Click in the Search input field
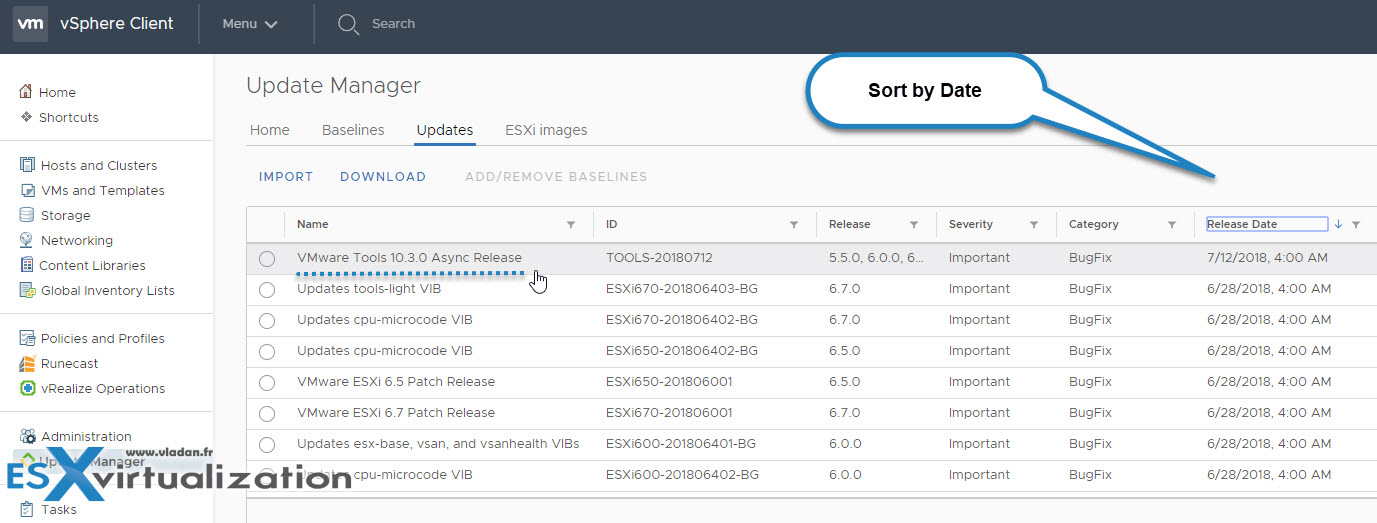Image resolution: width=1377 pixels, height=523 pixels. (393, 24)
